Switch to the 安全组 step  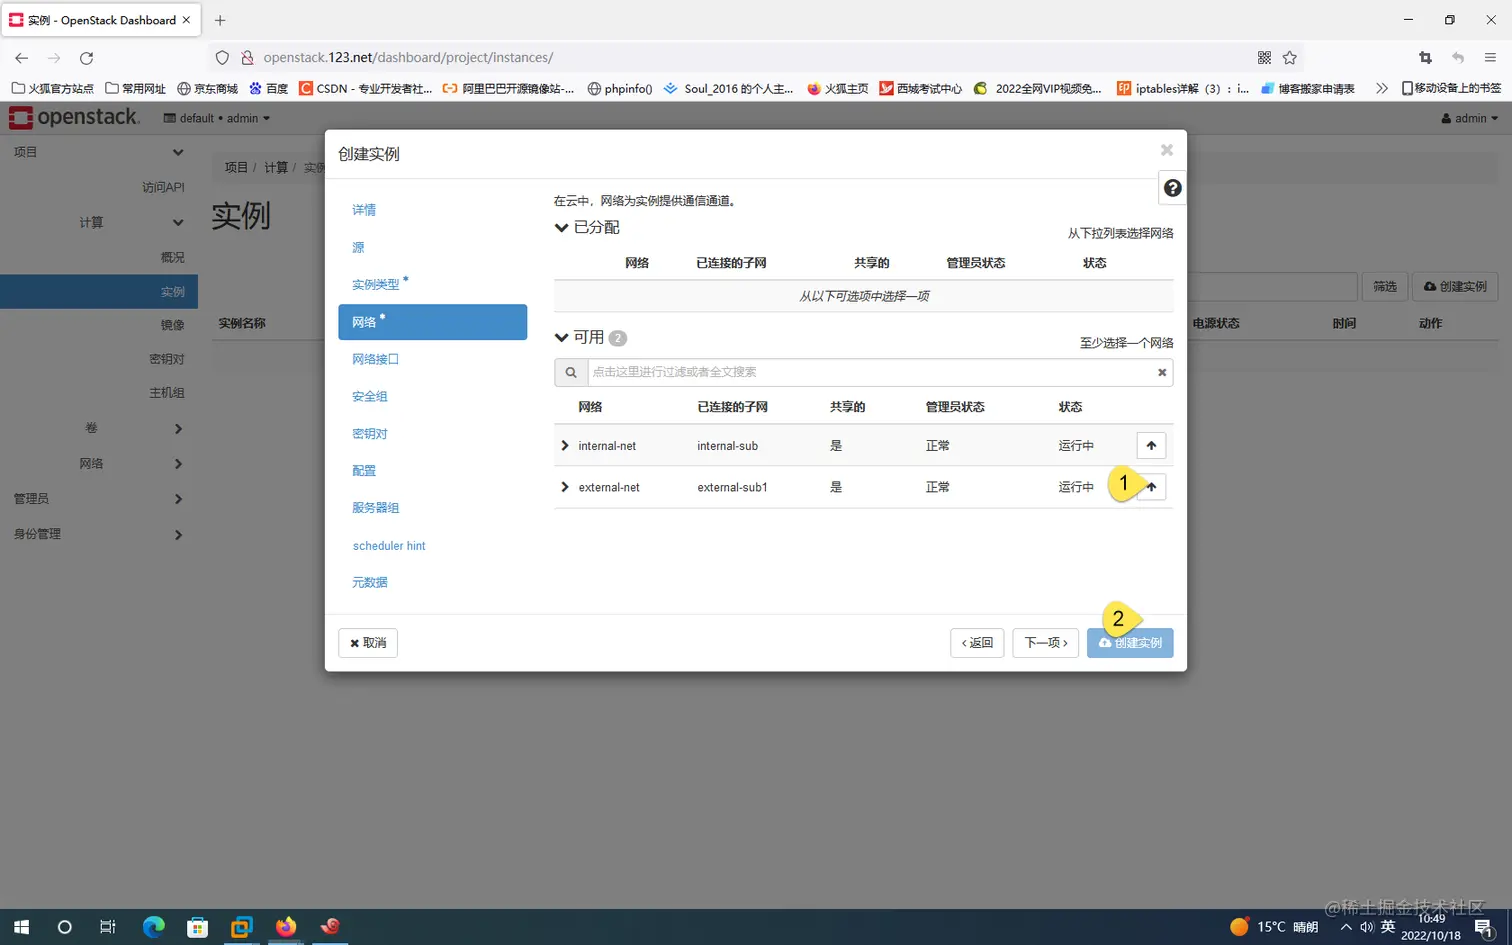(370, 397)
